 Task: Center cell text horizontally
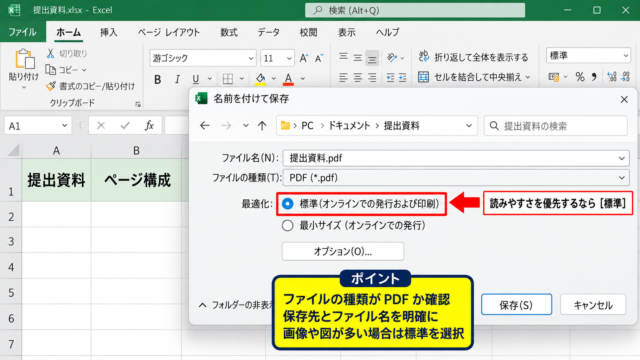click(358, 77)
